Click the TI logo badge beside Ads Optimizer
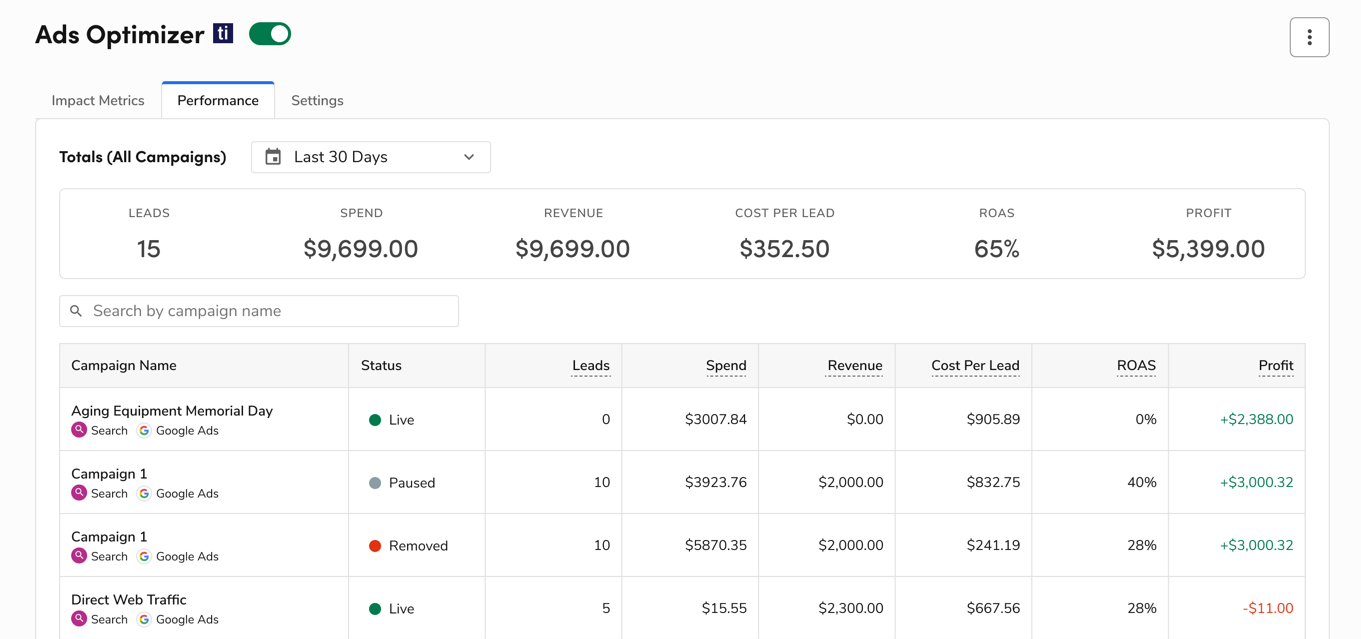Image resolution: width=1361 pixels, height=639 pixels. point(223,34)
